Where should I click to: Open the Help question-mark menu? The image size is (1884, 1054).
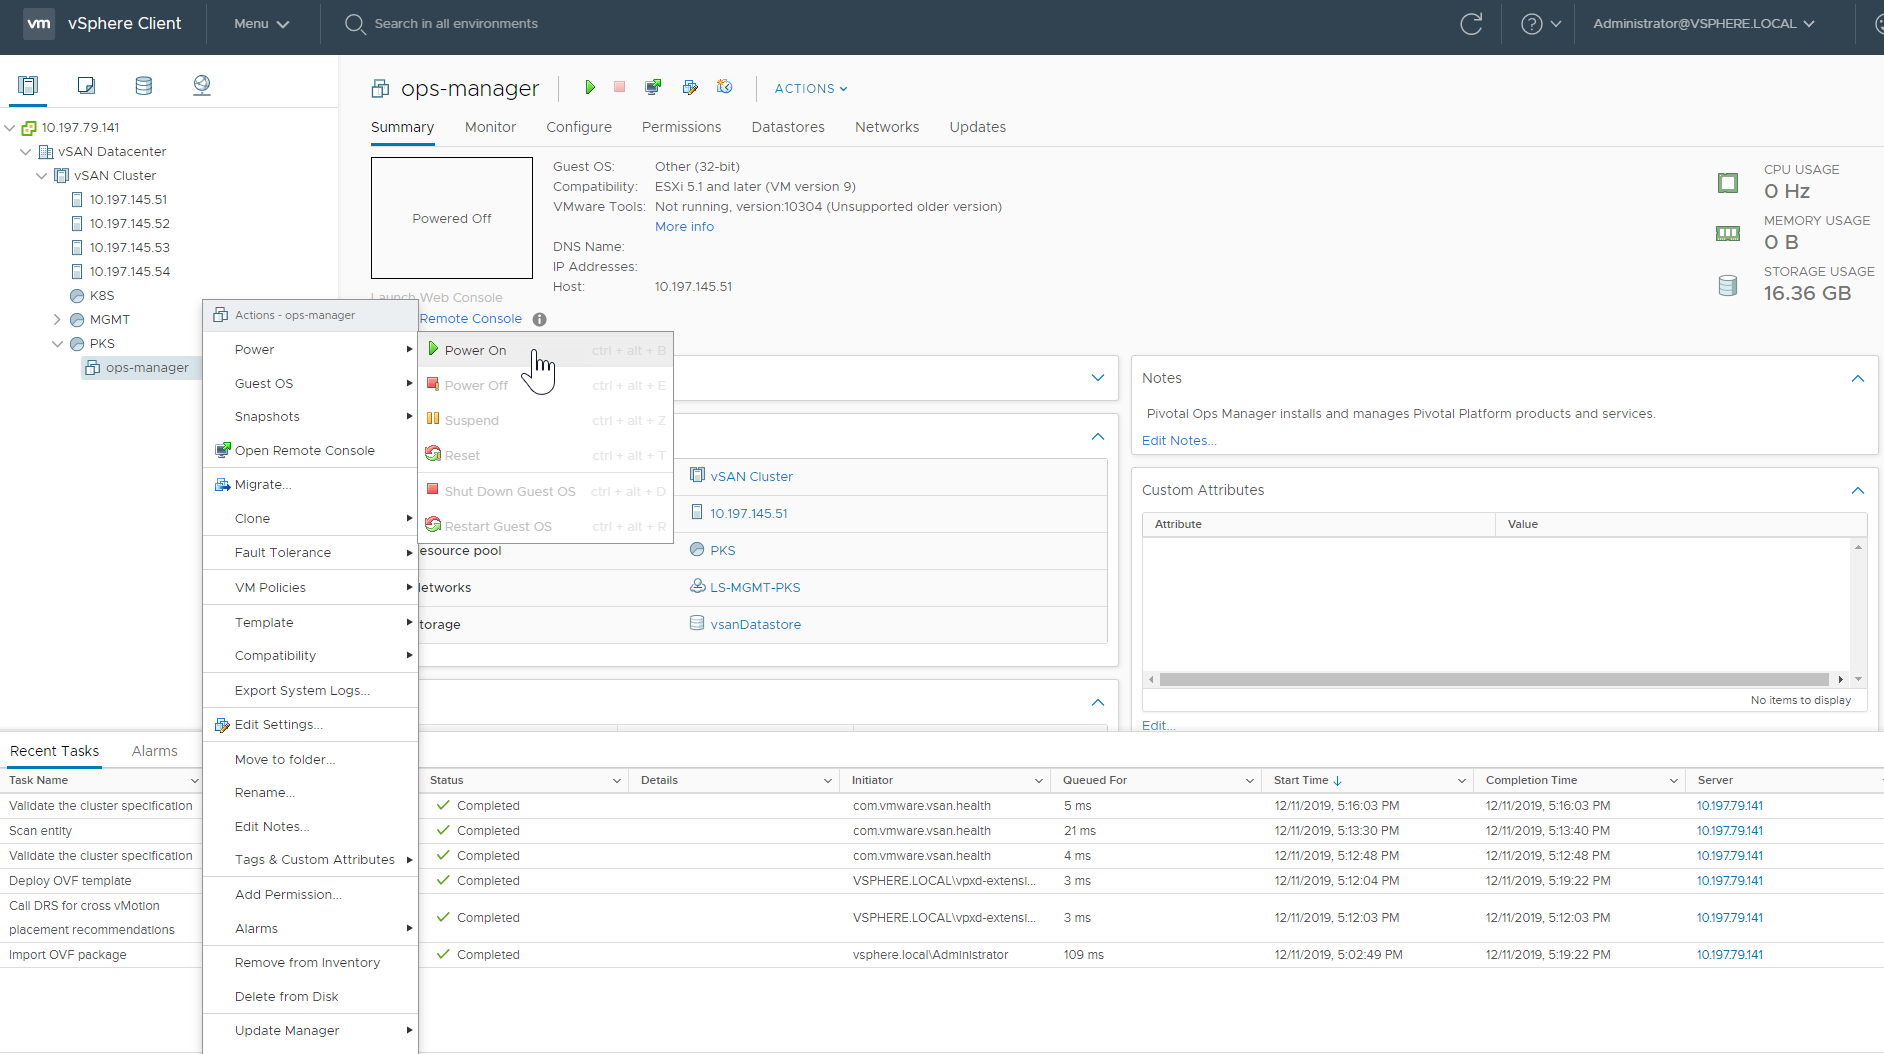point(1540,24)
